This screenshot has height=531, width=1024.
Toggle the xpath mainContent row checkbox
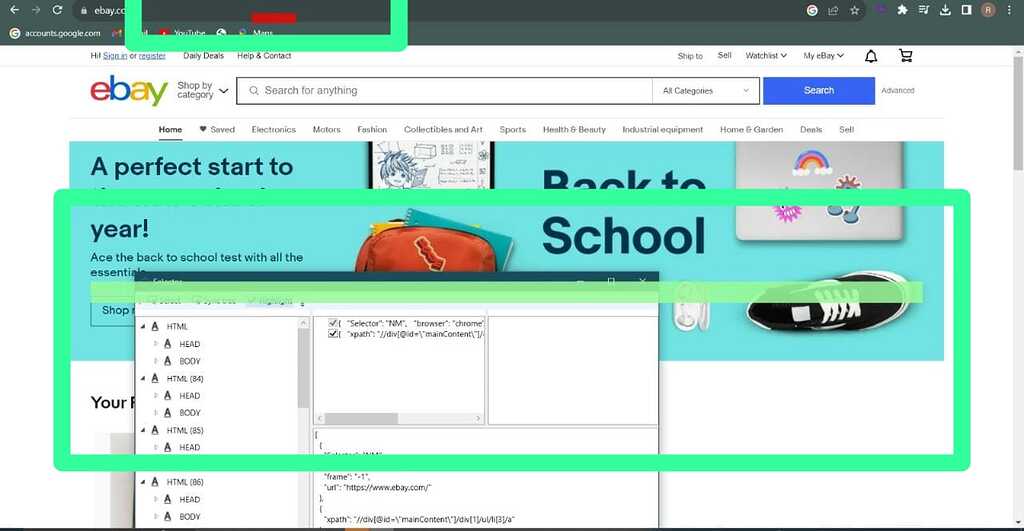334,334
